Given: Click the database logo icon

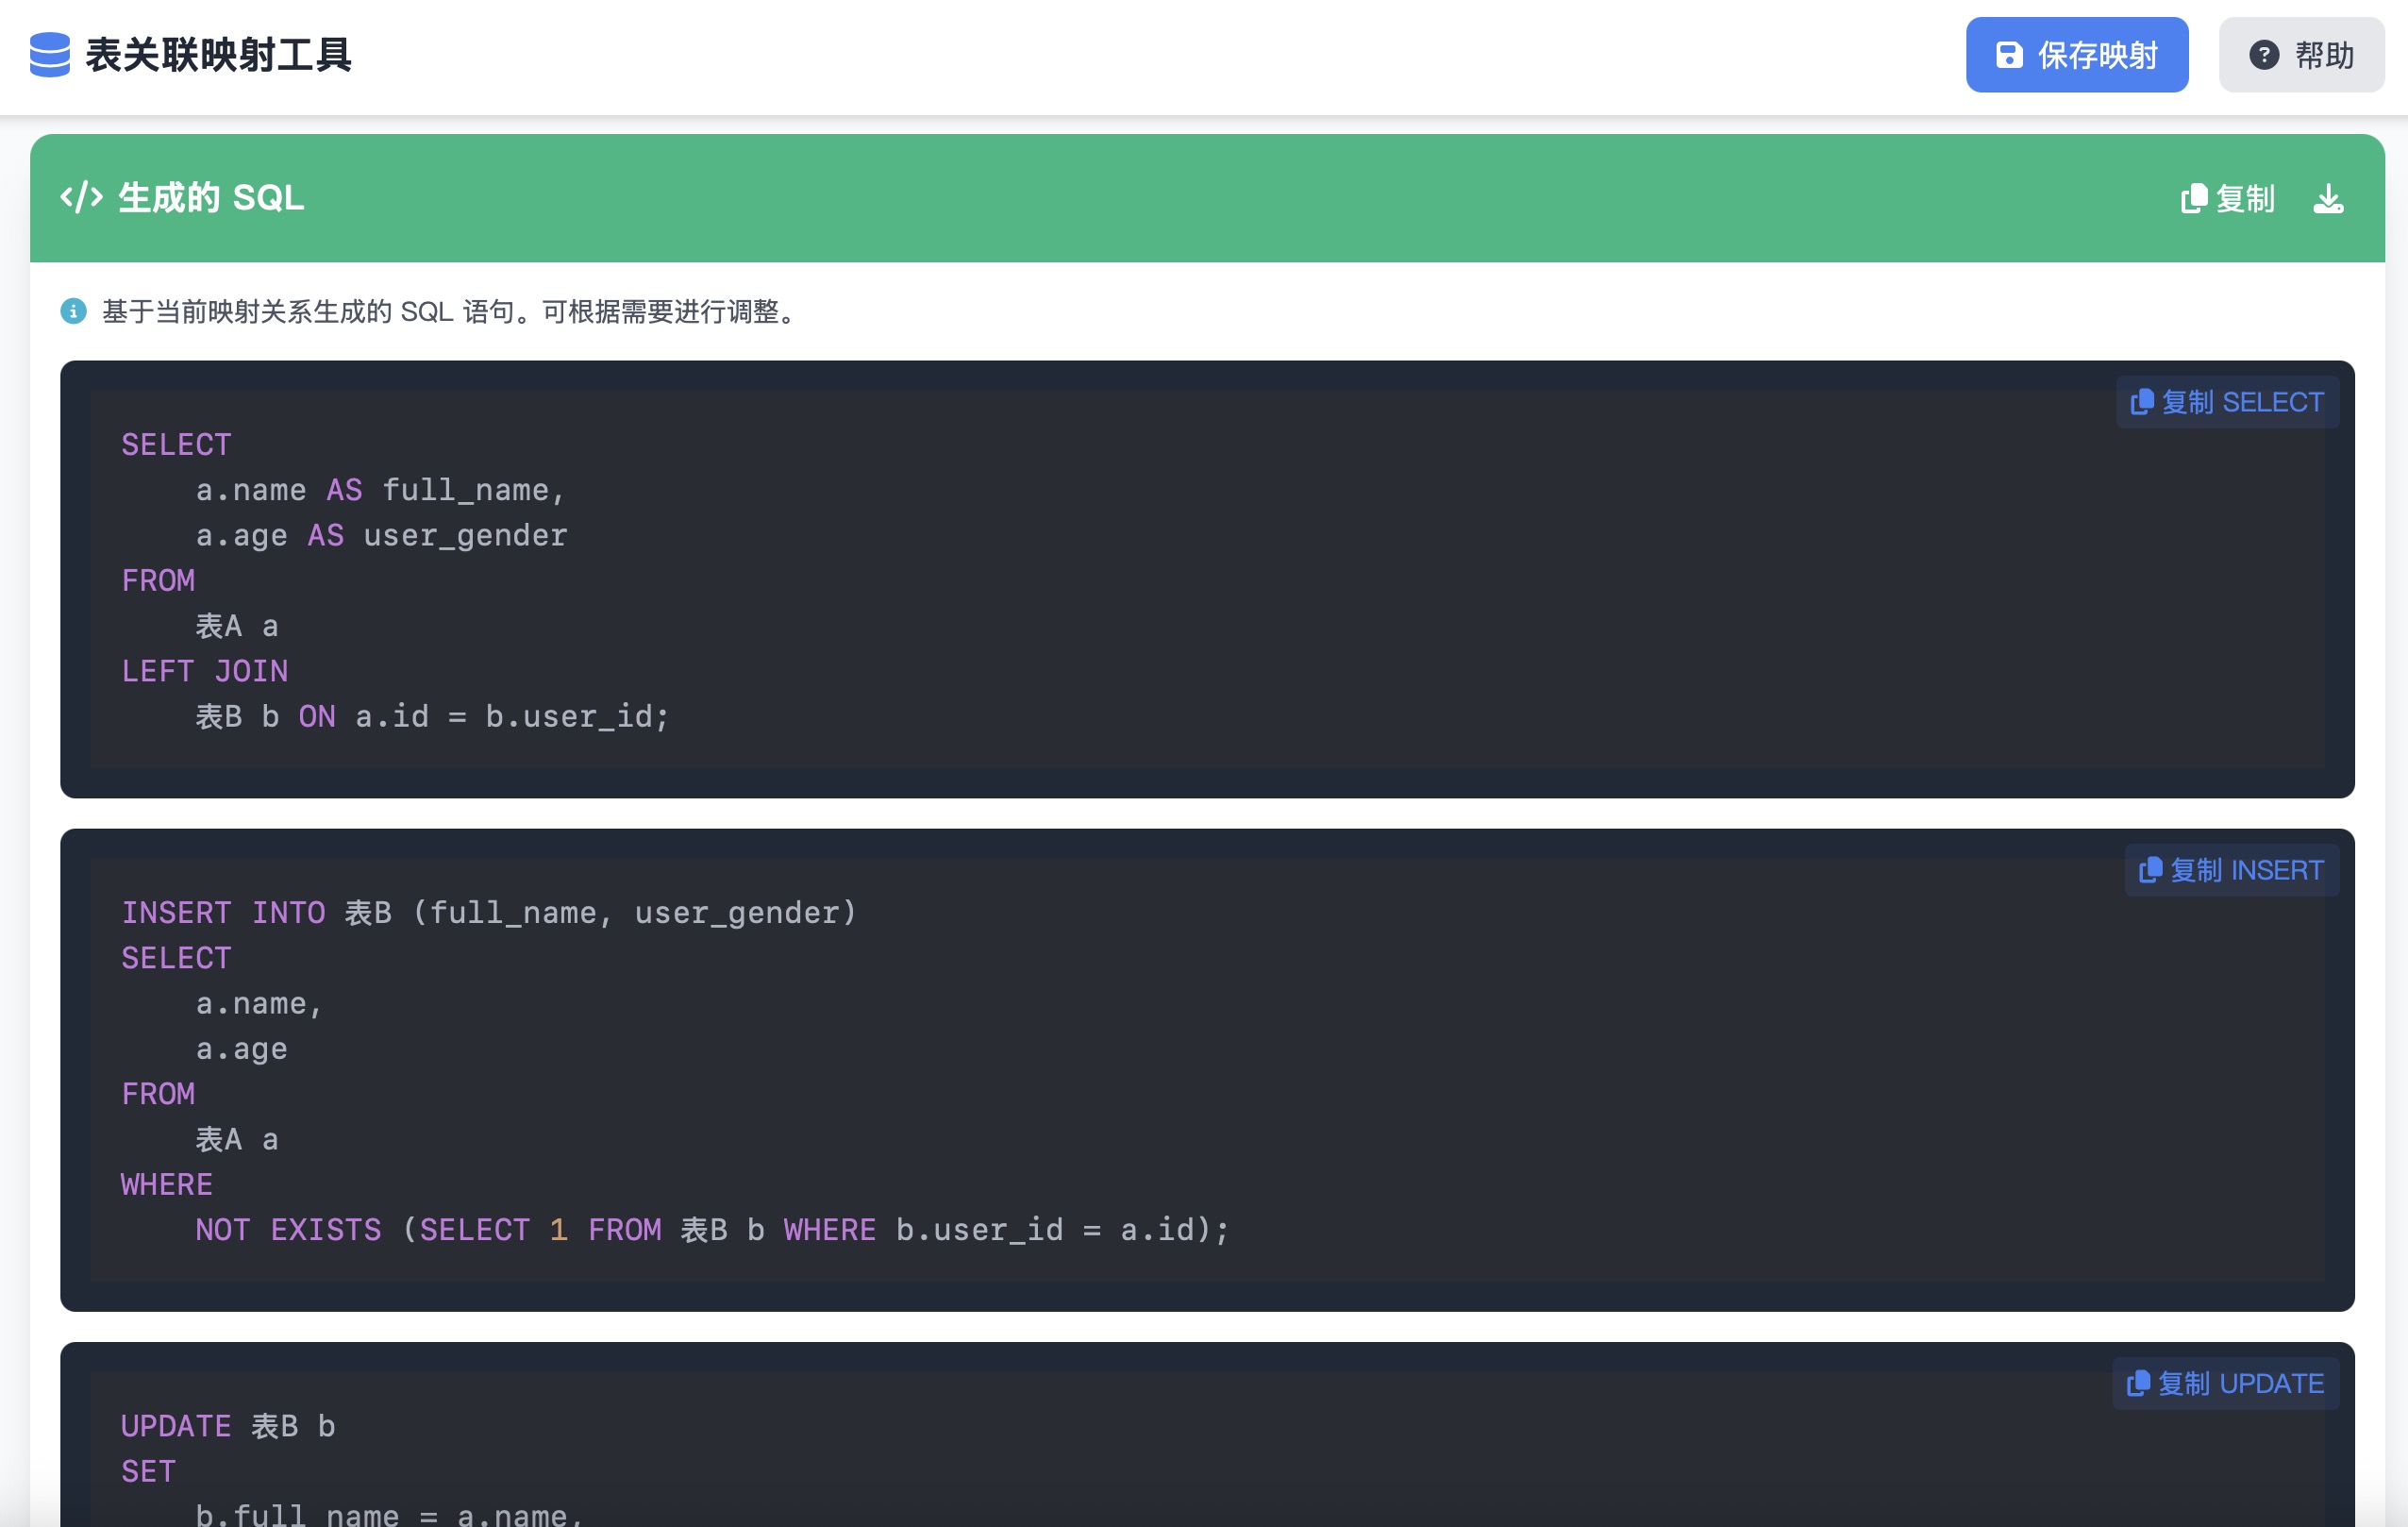Looking at the screenshot, I should pyautogui.click(x=50, y=55).
